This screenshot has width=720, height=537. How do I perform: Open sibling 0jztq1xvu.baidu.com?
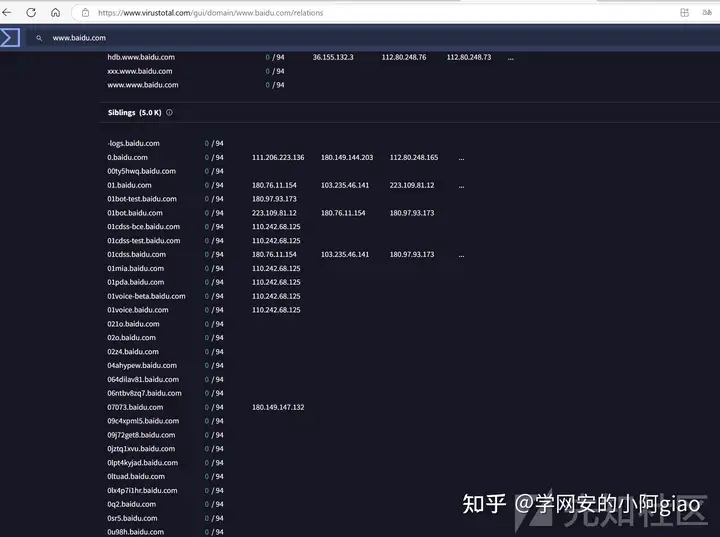pyautogui.click(x=141, y=449)
